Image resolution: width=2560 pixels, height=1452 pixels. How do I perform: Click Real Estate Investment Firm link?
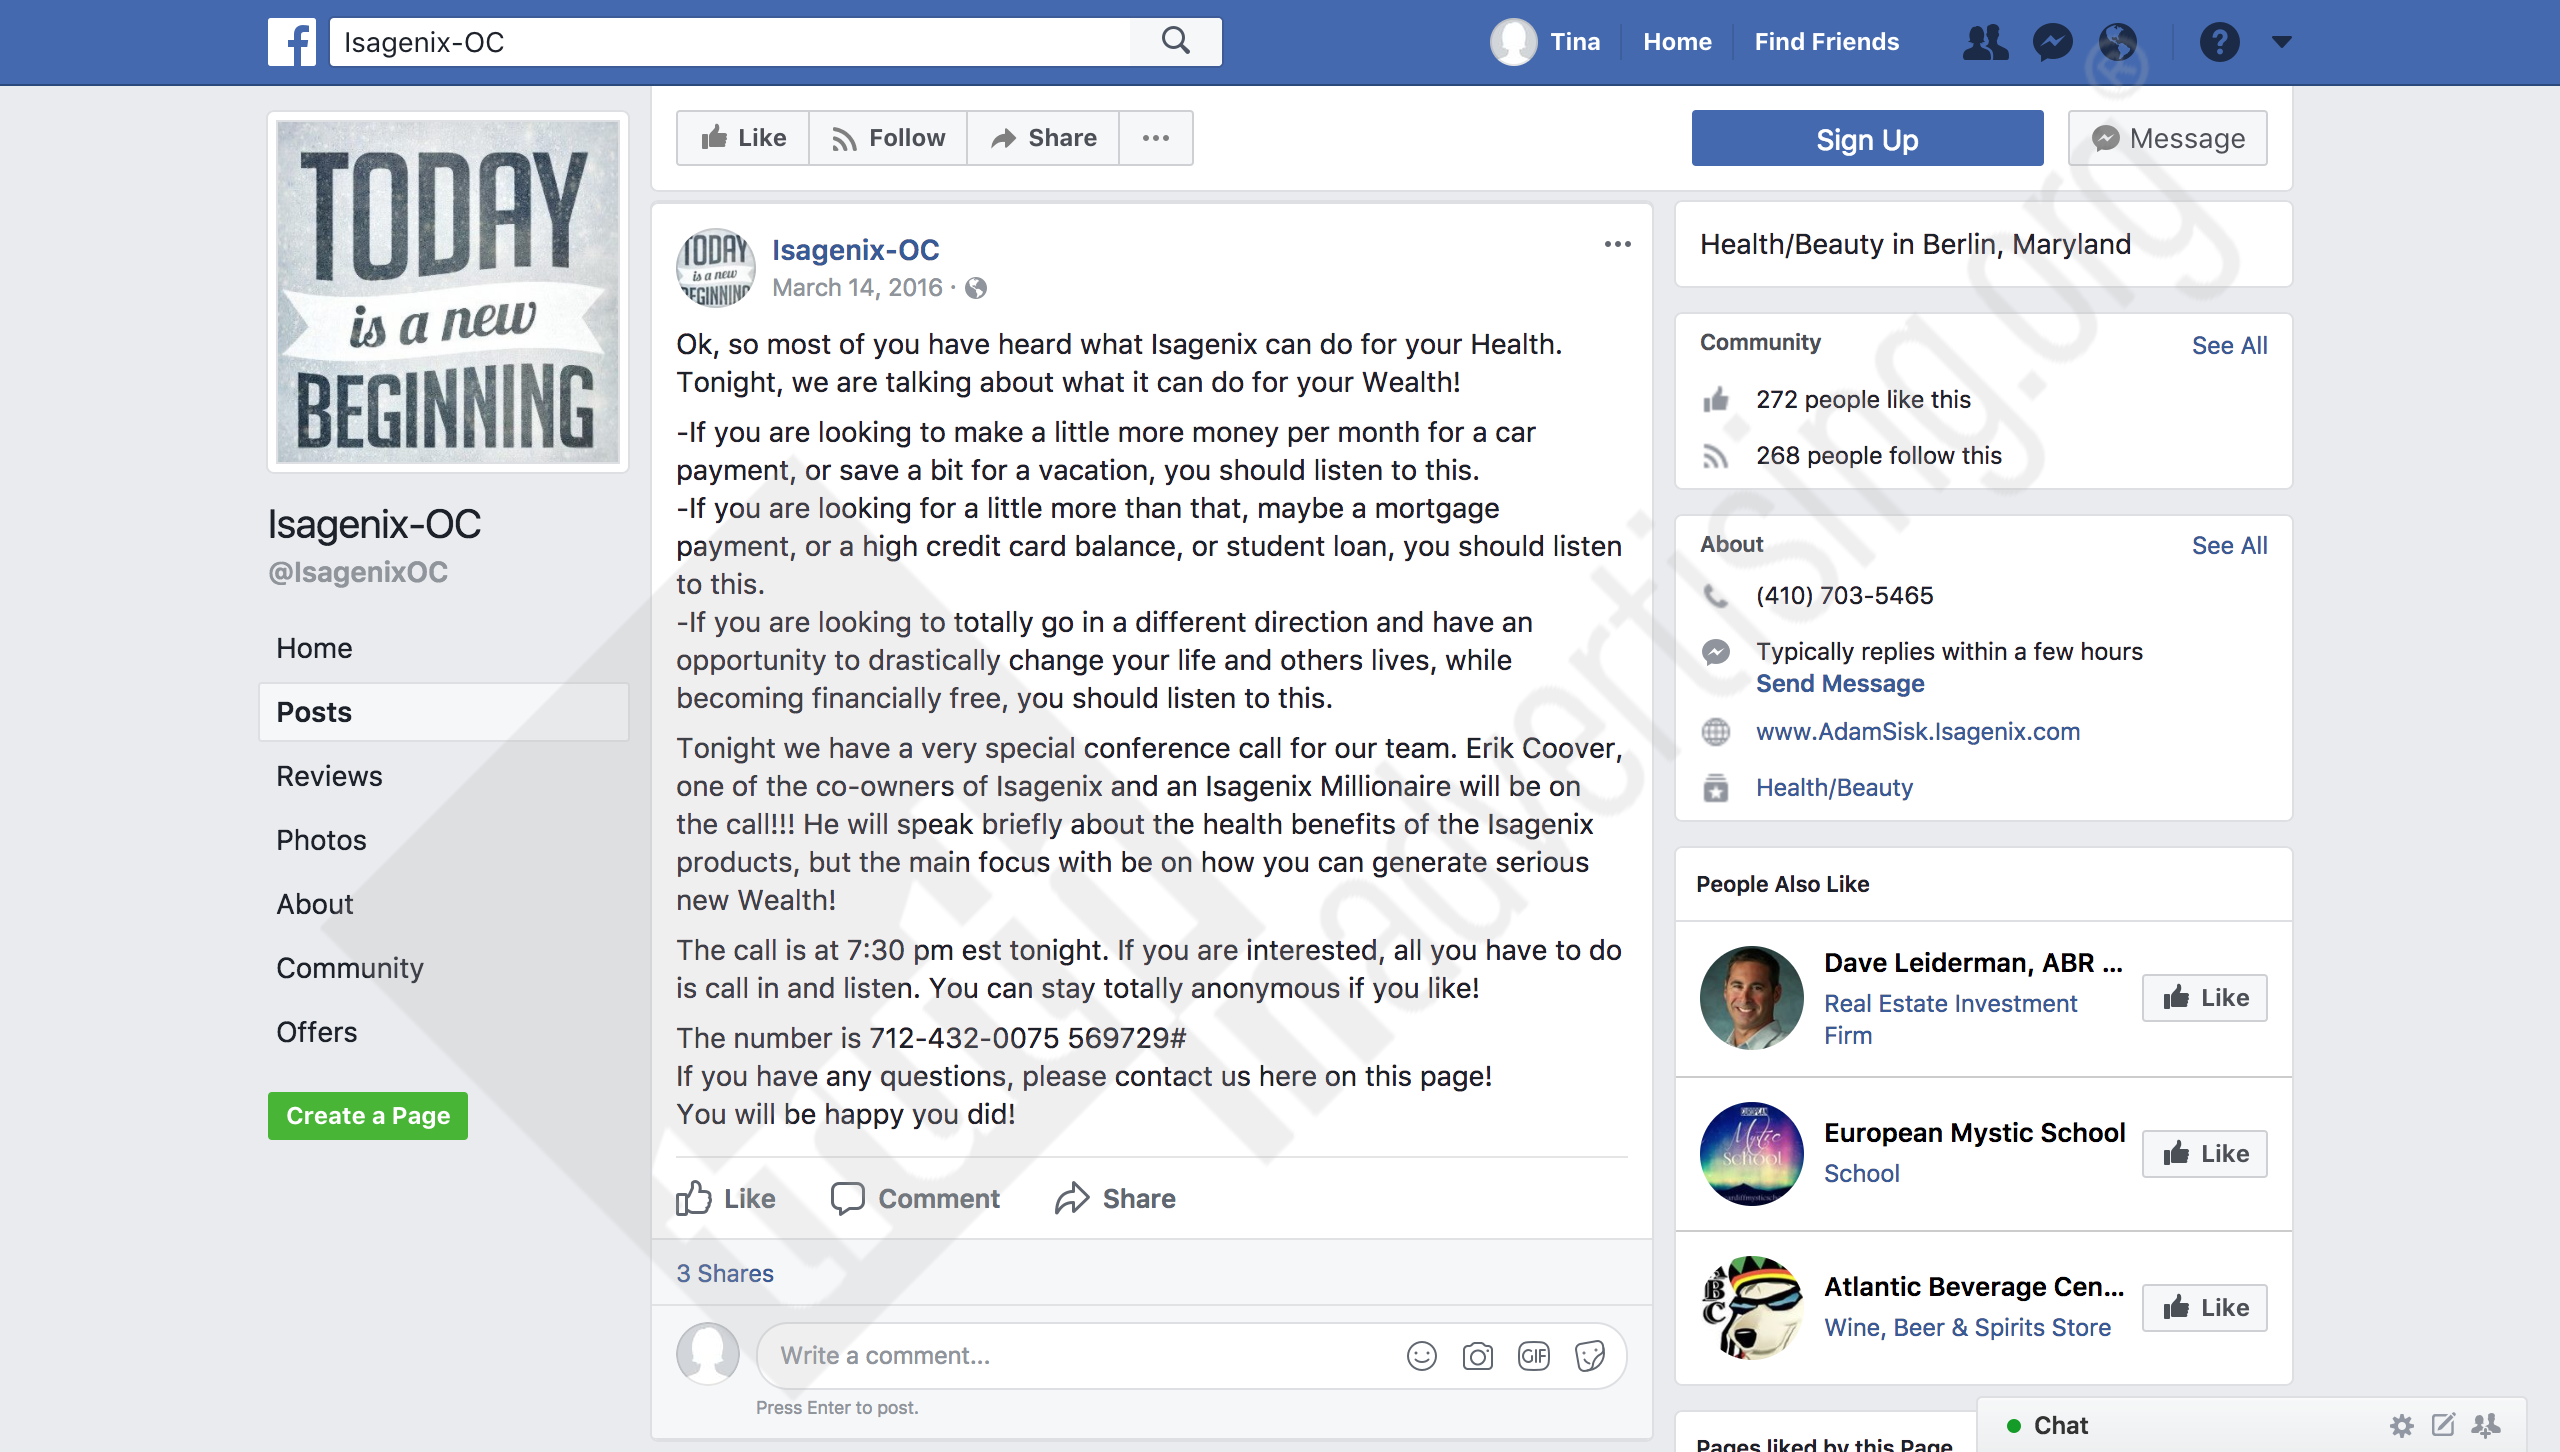pos(1950,1019)
